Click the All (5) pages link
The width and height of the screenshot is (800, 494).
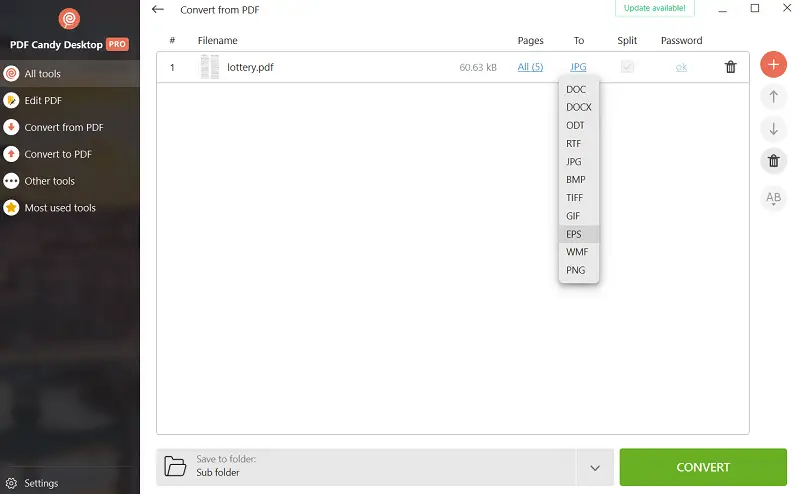tap(530, 67)
